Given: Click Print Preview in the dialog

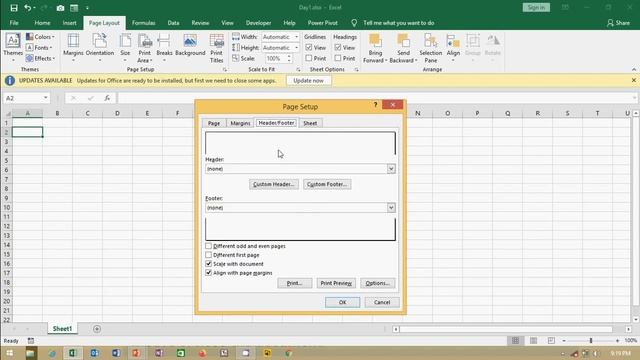Looking at the screenshot, I should [x=336, y=283].
